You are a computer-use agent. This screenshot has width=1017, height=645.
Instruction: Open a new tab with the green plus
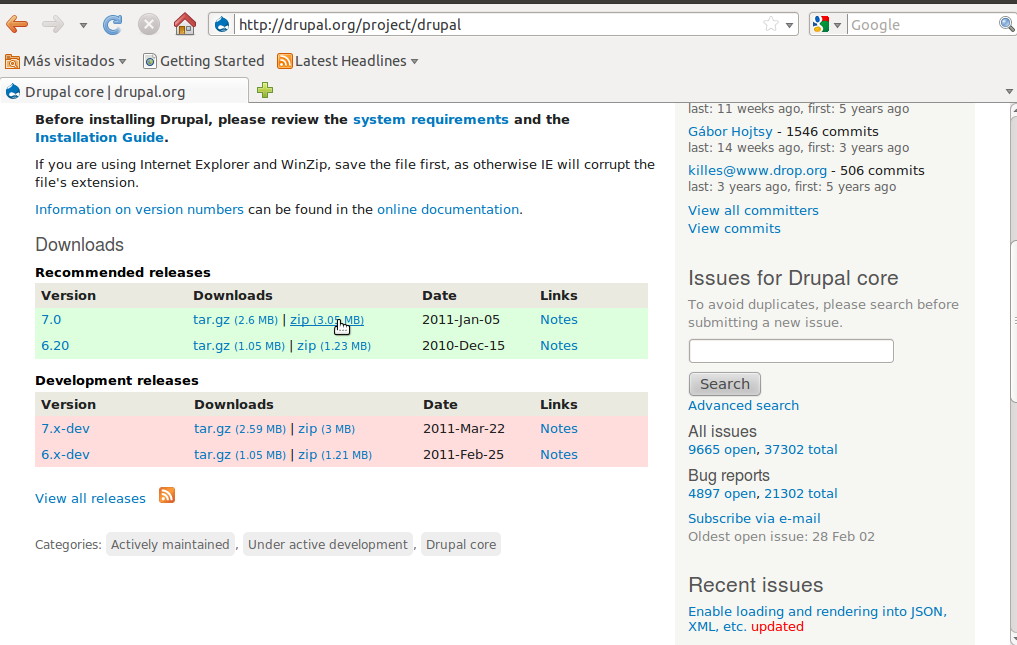[264, 89]
